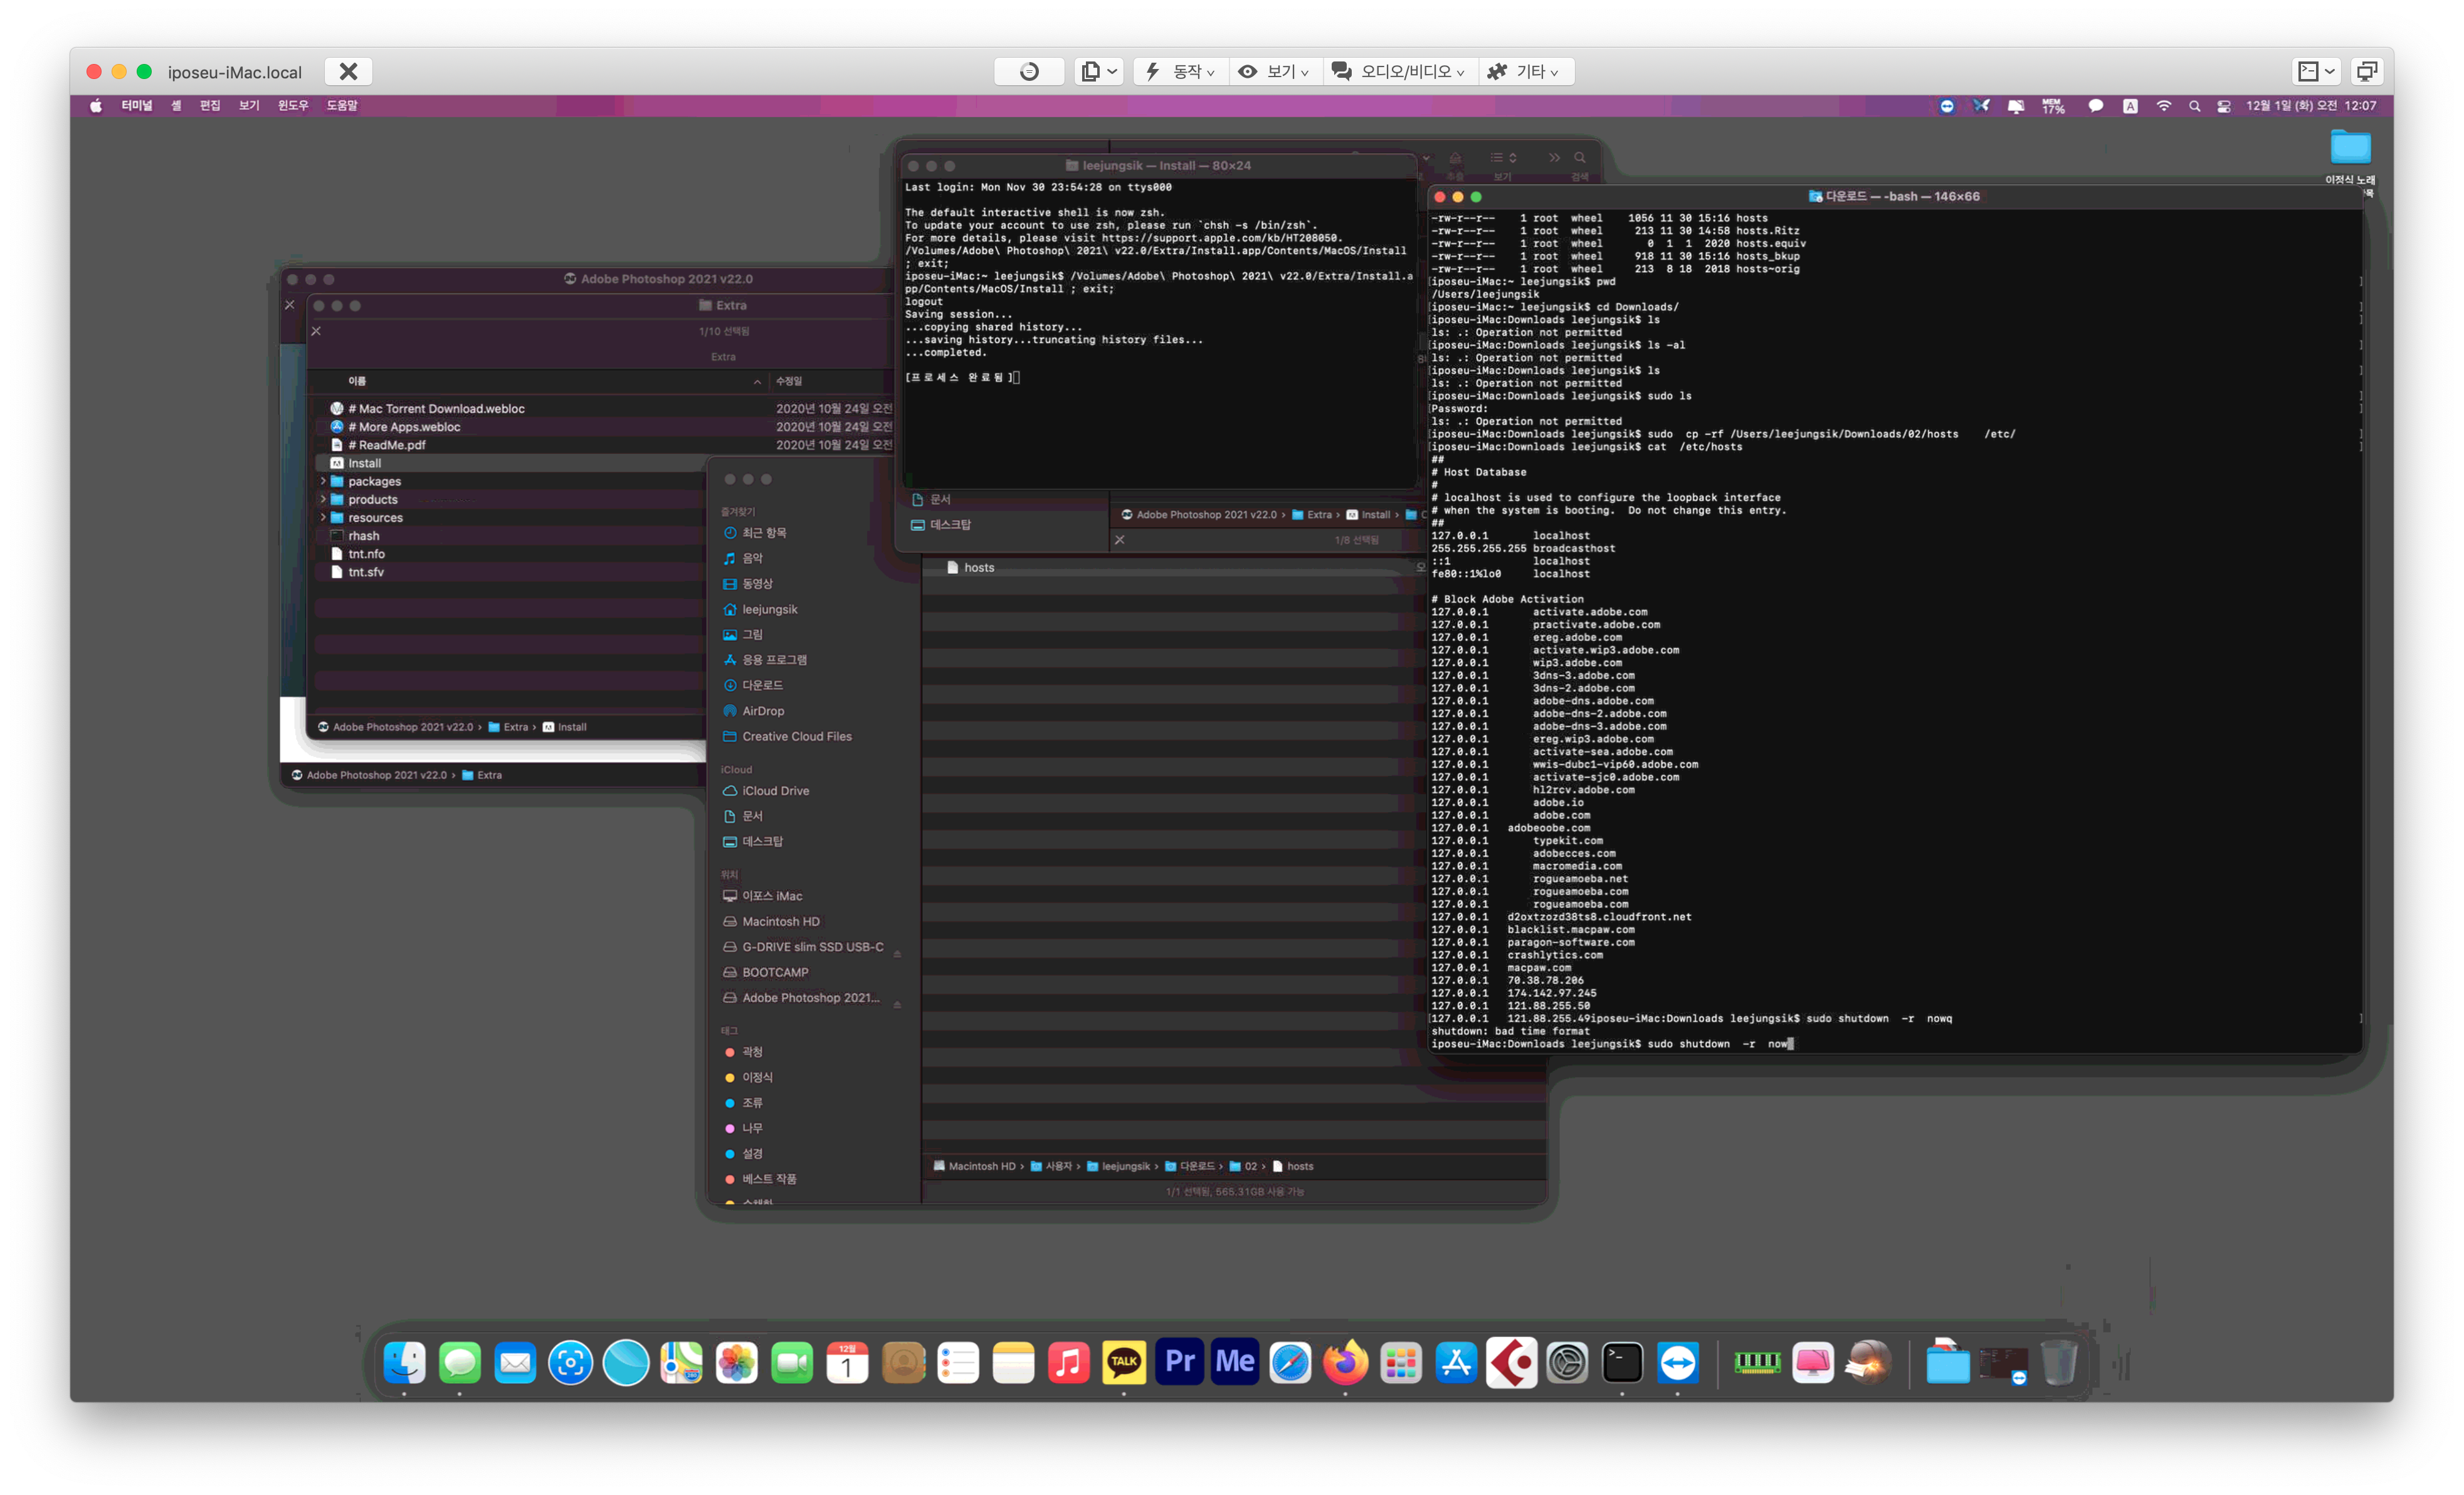Viewport: 2464px width, 1495px height.
Task: Launch Premiere Pro from the Dock
Action: click(1179, 1362)
